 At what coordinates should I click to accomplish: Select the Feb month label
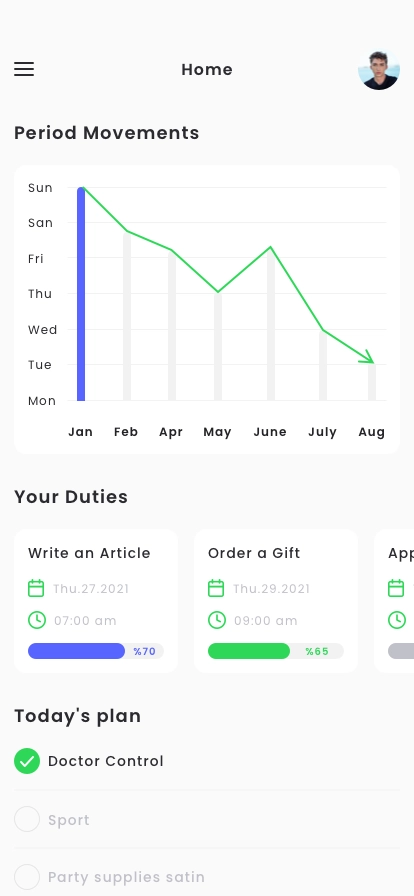[126, 432]
